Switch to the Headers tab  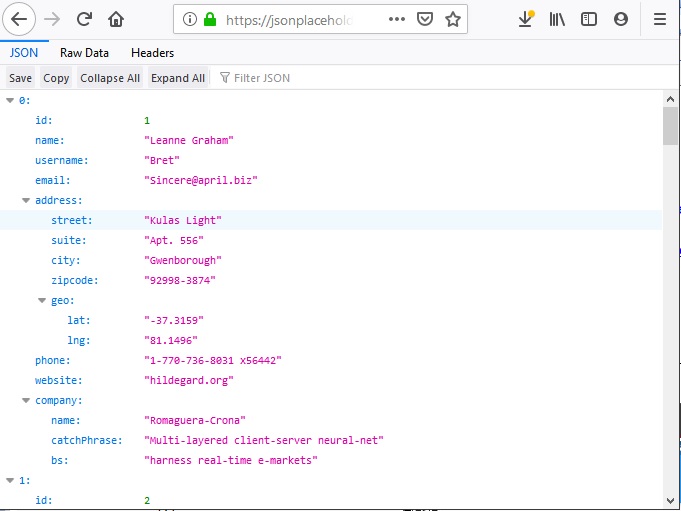(152, 53)
